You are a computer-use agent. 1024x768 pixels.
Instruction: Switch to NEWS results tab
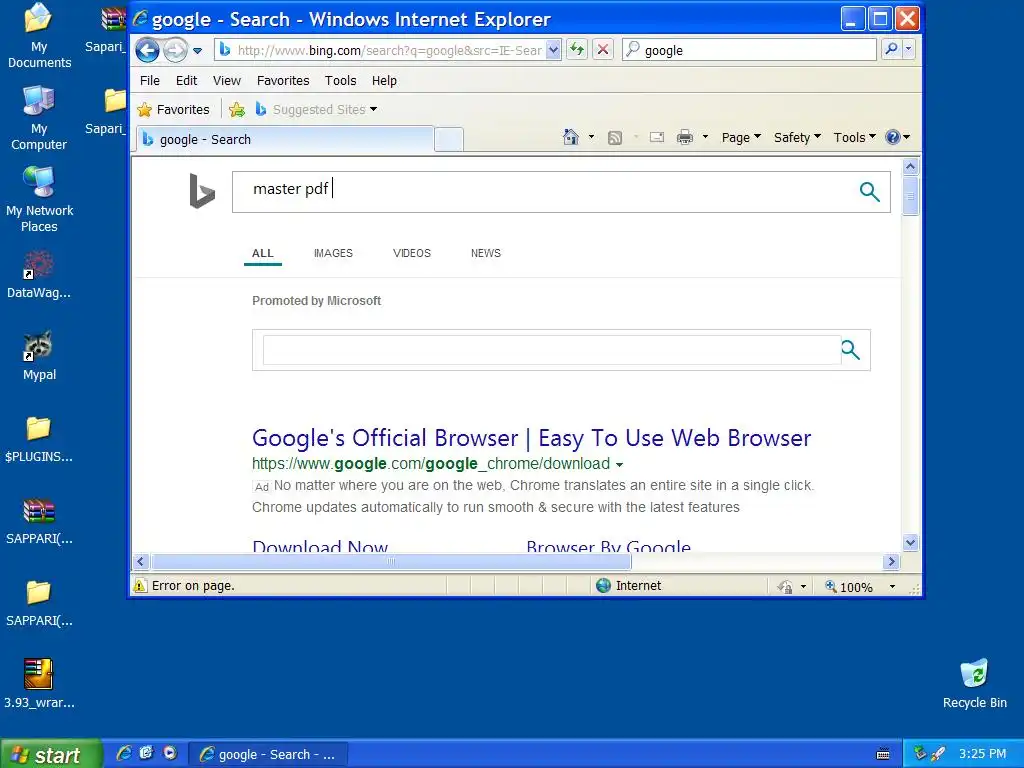click(x=486, y=253)
